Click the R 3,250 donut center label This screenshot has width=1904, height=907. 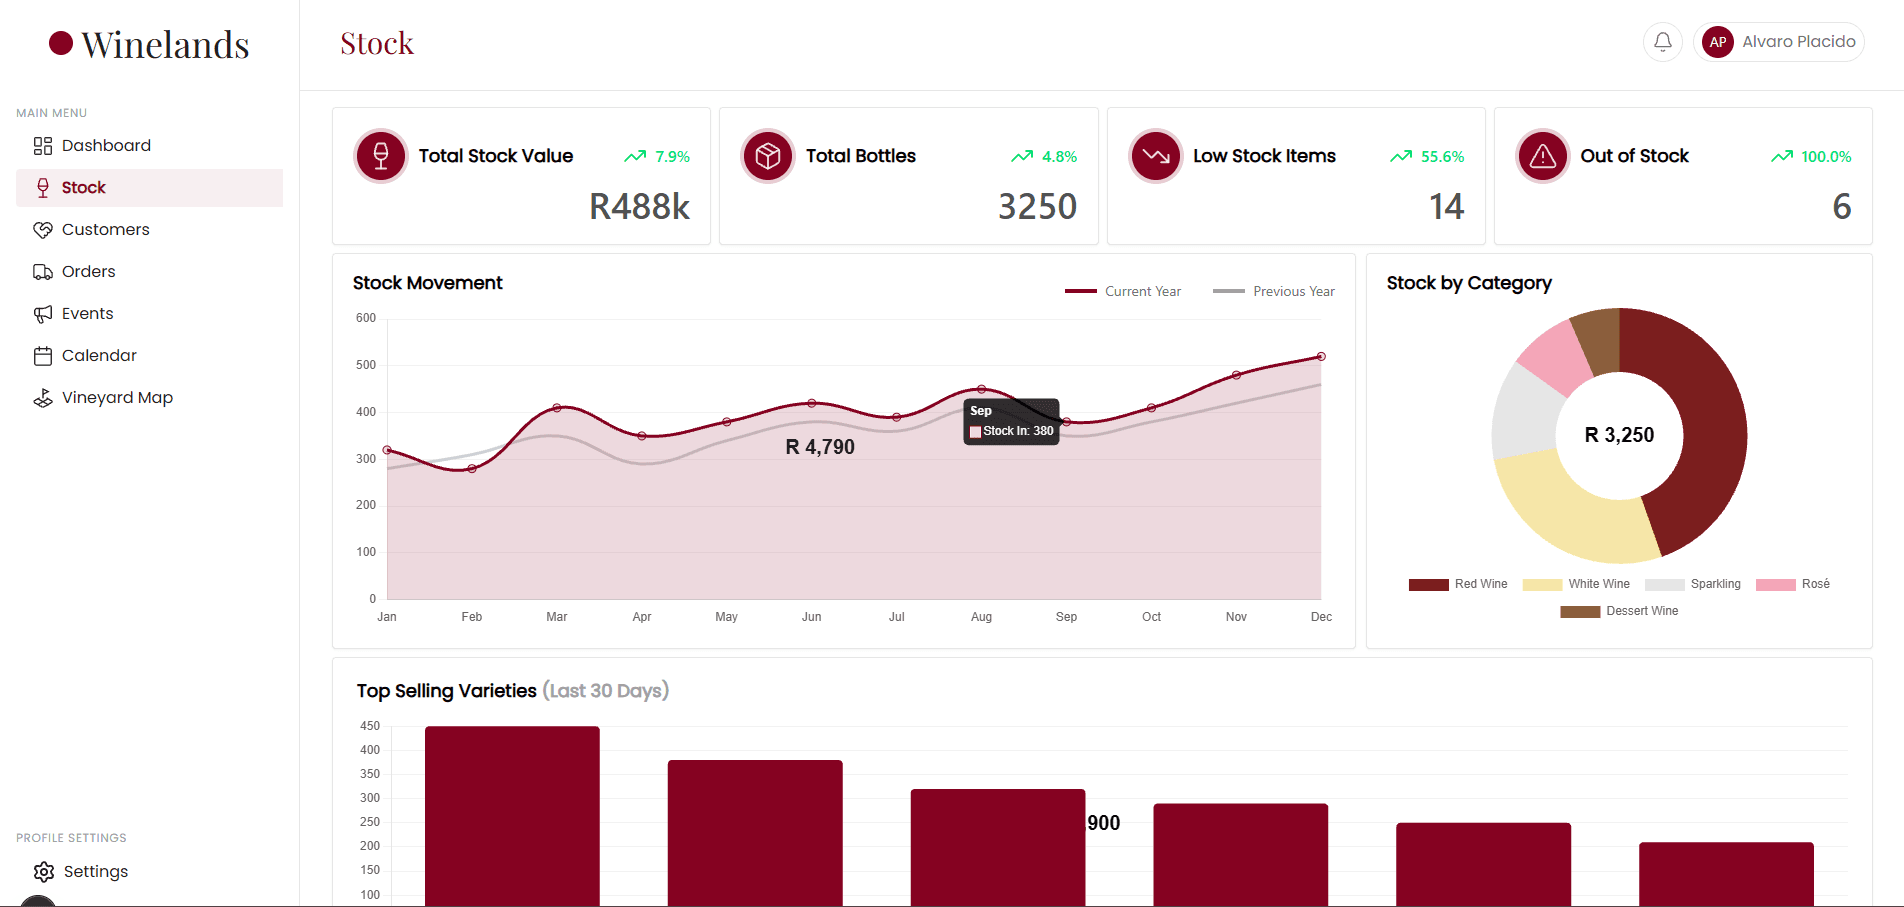(1619, 435)
